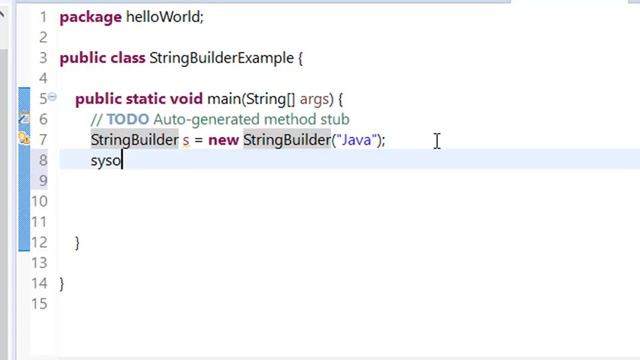
Task: Click 'helloWorld;' on line 1
Action: 165,17
